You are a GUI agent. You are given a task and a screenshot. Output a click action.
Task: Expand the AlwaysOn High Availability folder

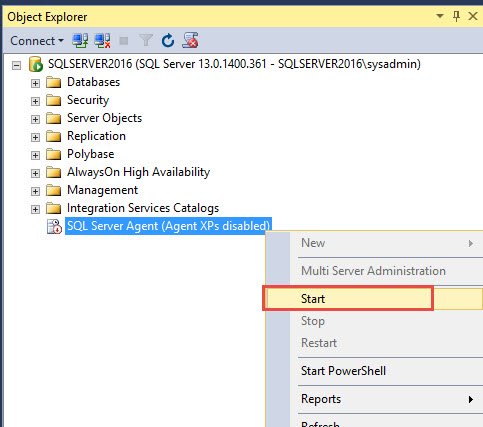pyautogui.click(x=35, y=173)
